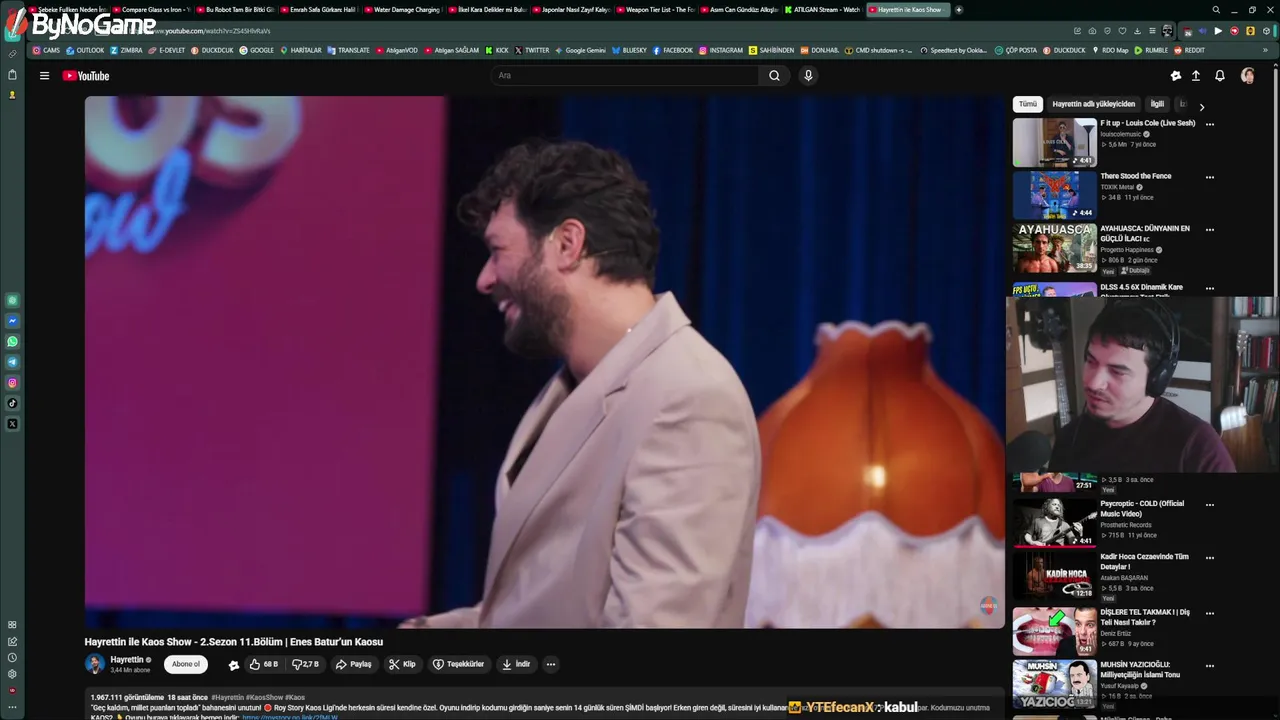The image size is (1280, 720).
Task: Open the TRANSLATE bookmark
Action: pyautogui.click(x=348, y=50)
